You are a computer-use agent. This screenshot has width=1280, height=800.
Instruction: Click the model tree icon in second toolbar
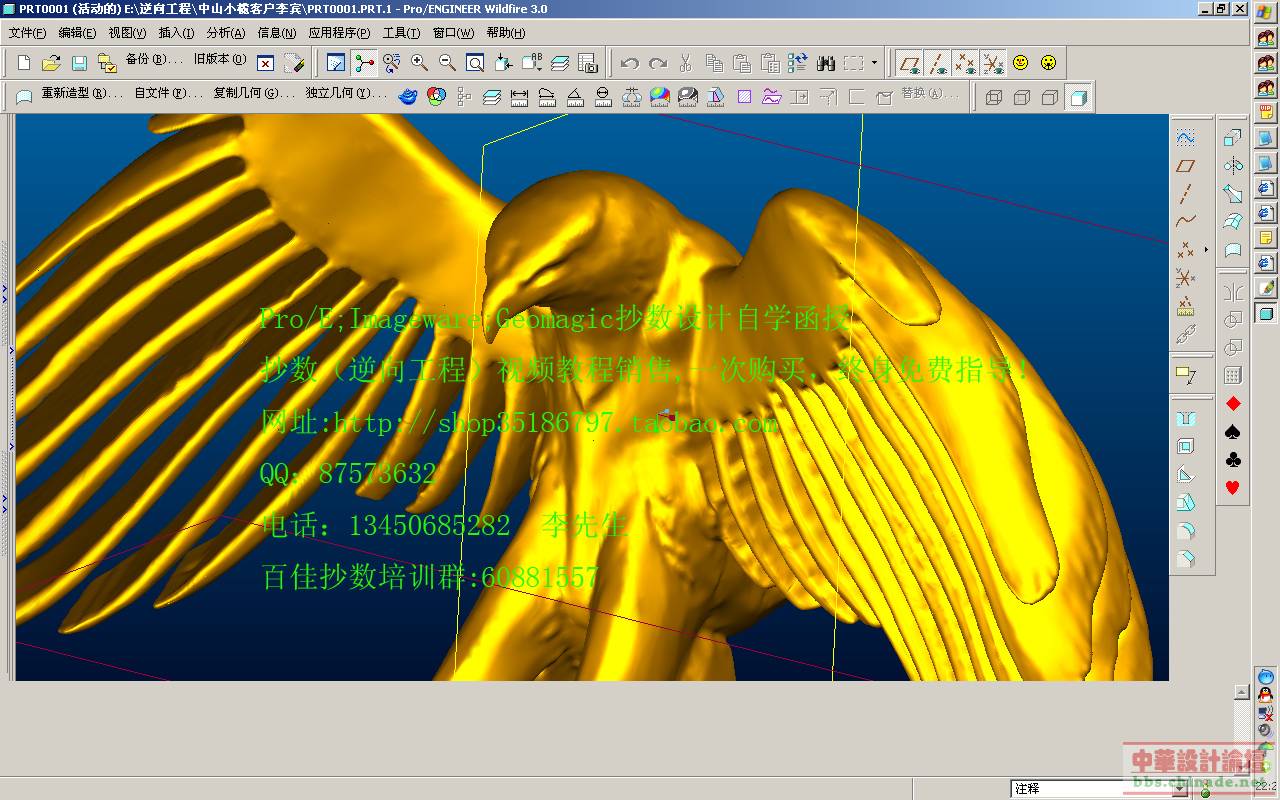[464, 97]
